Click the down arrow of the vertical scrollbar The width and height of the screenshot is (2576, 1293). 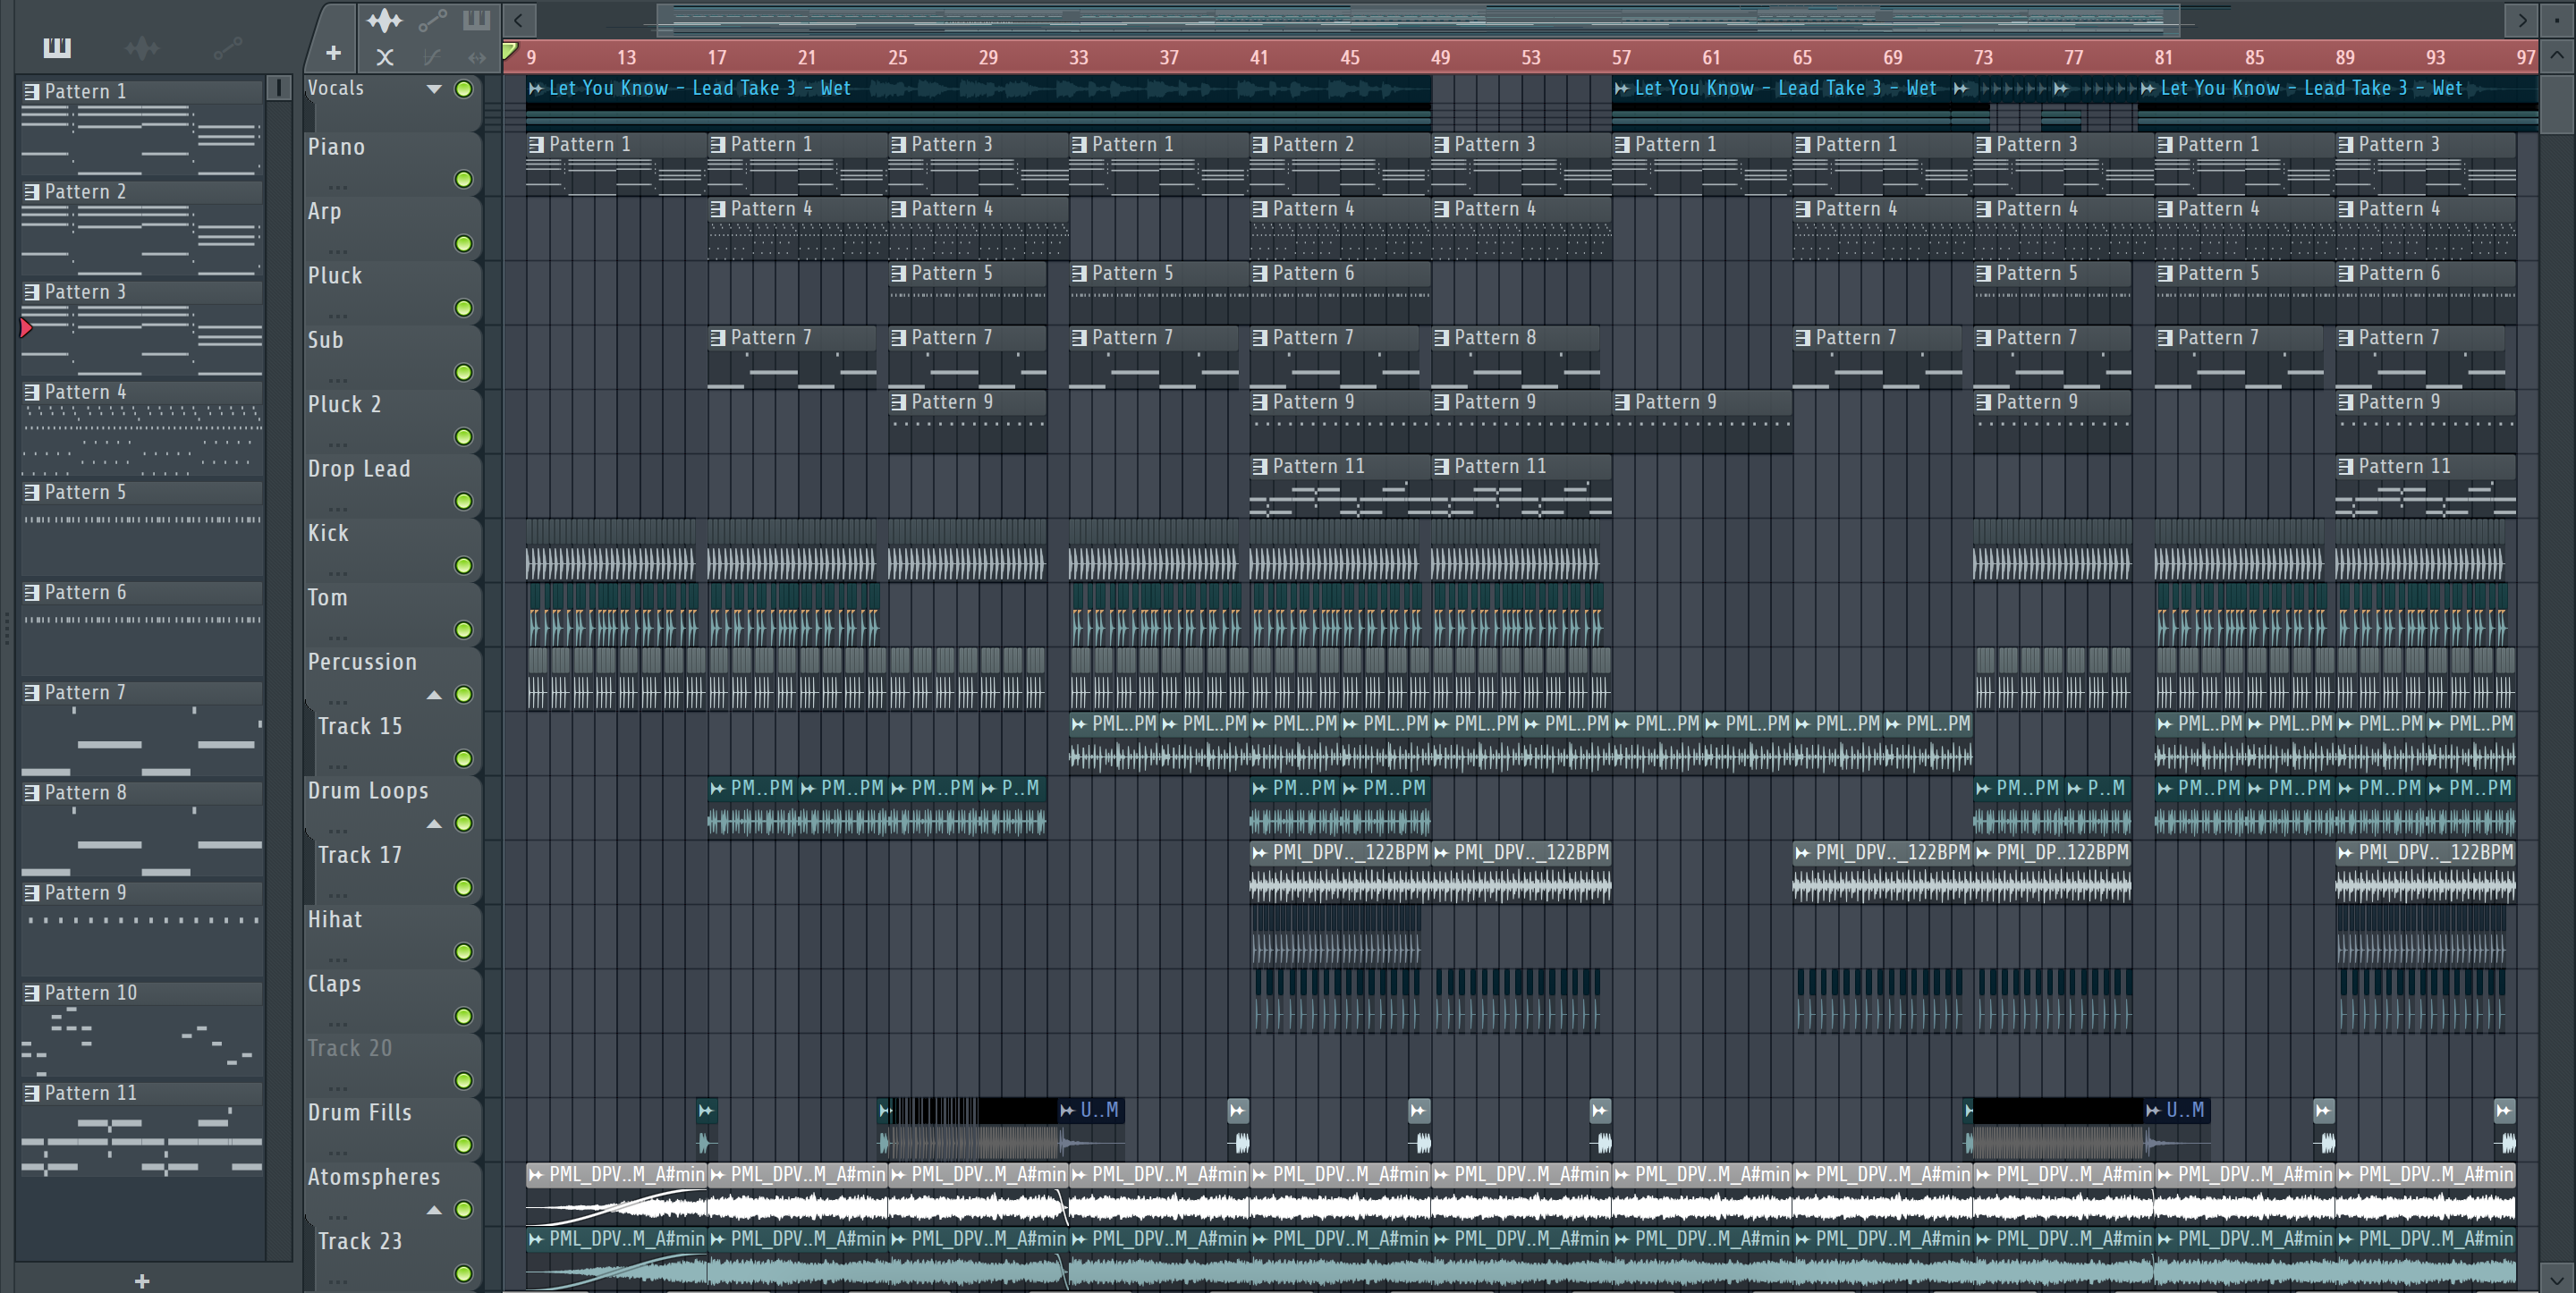pyautogui.click(x=2557, y=1278)
